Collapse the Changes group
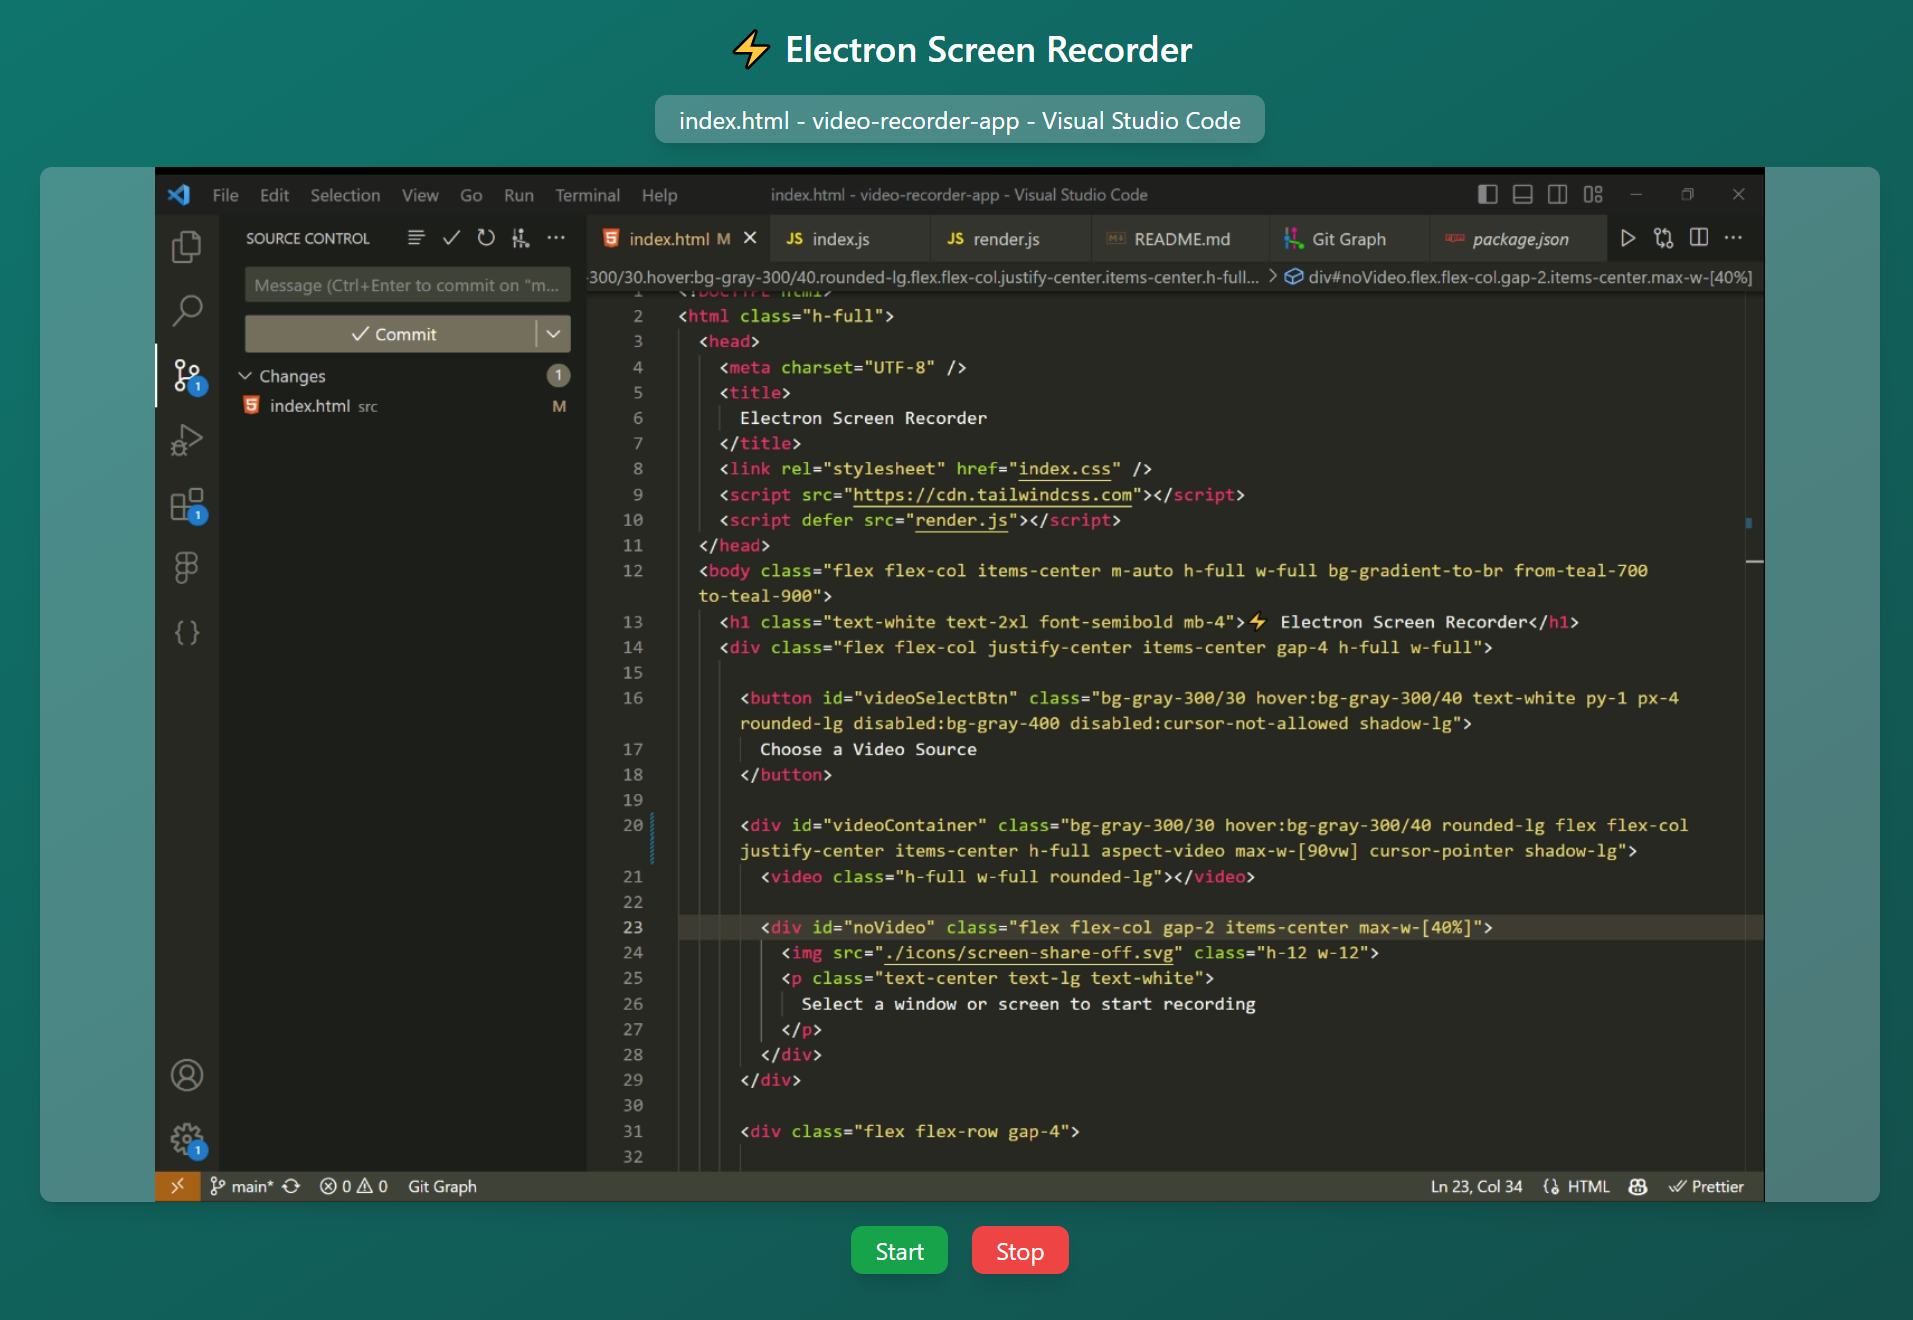The height and width of the screenshot is (1320, 1913). [245, 376]
